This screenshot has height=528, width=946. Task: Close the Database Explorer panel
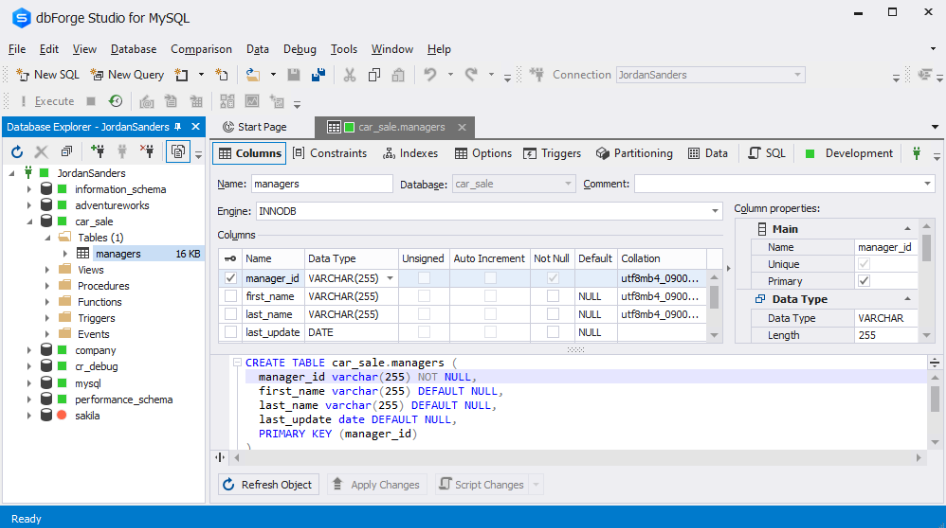pyautogui.click(x=195, y=127)
